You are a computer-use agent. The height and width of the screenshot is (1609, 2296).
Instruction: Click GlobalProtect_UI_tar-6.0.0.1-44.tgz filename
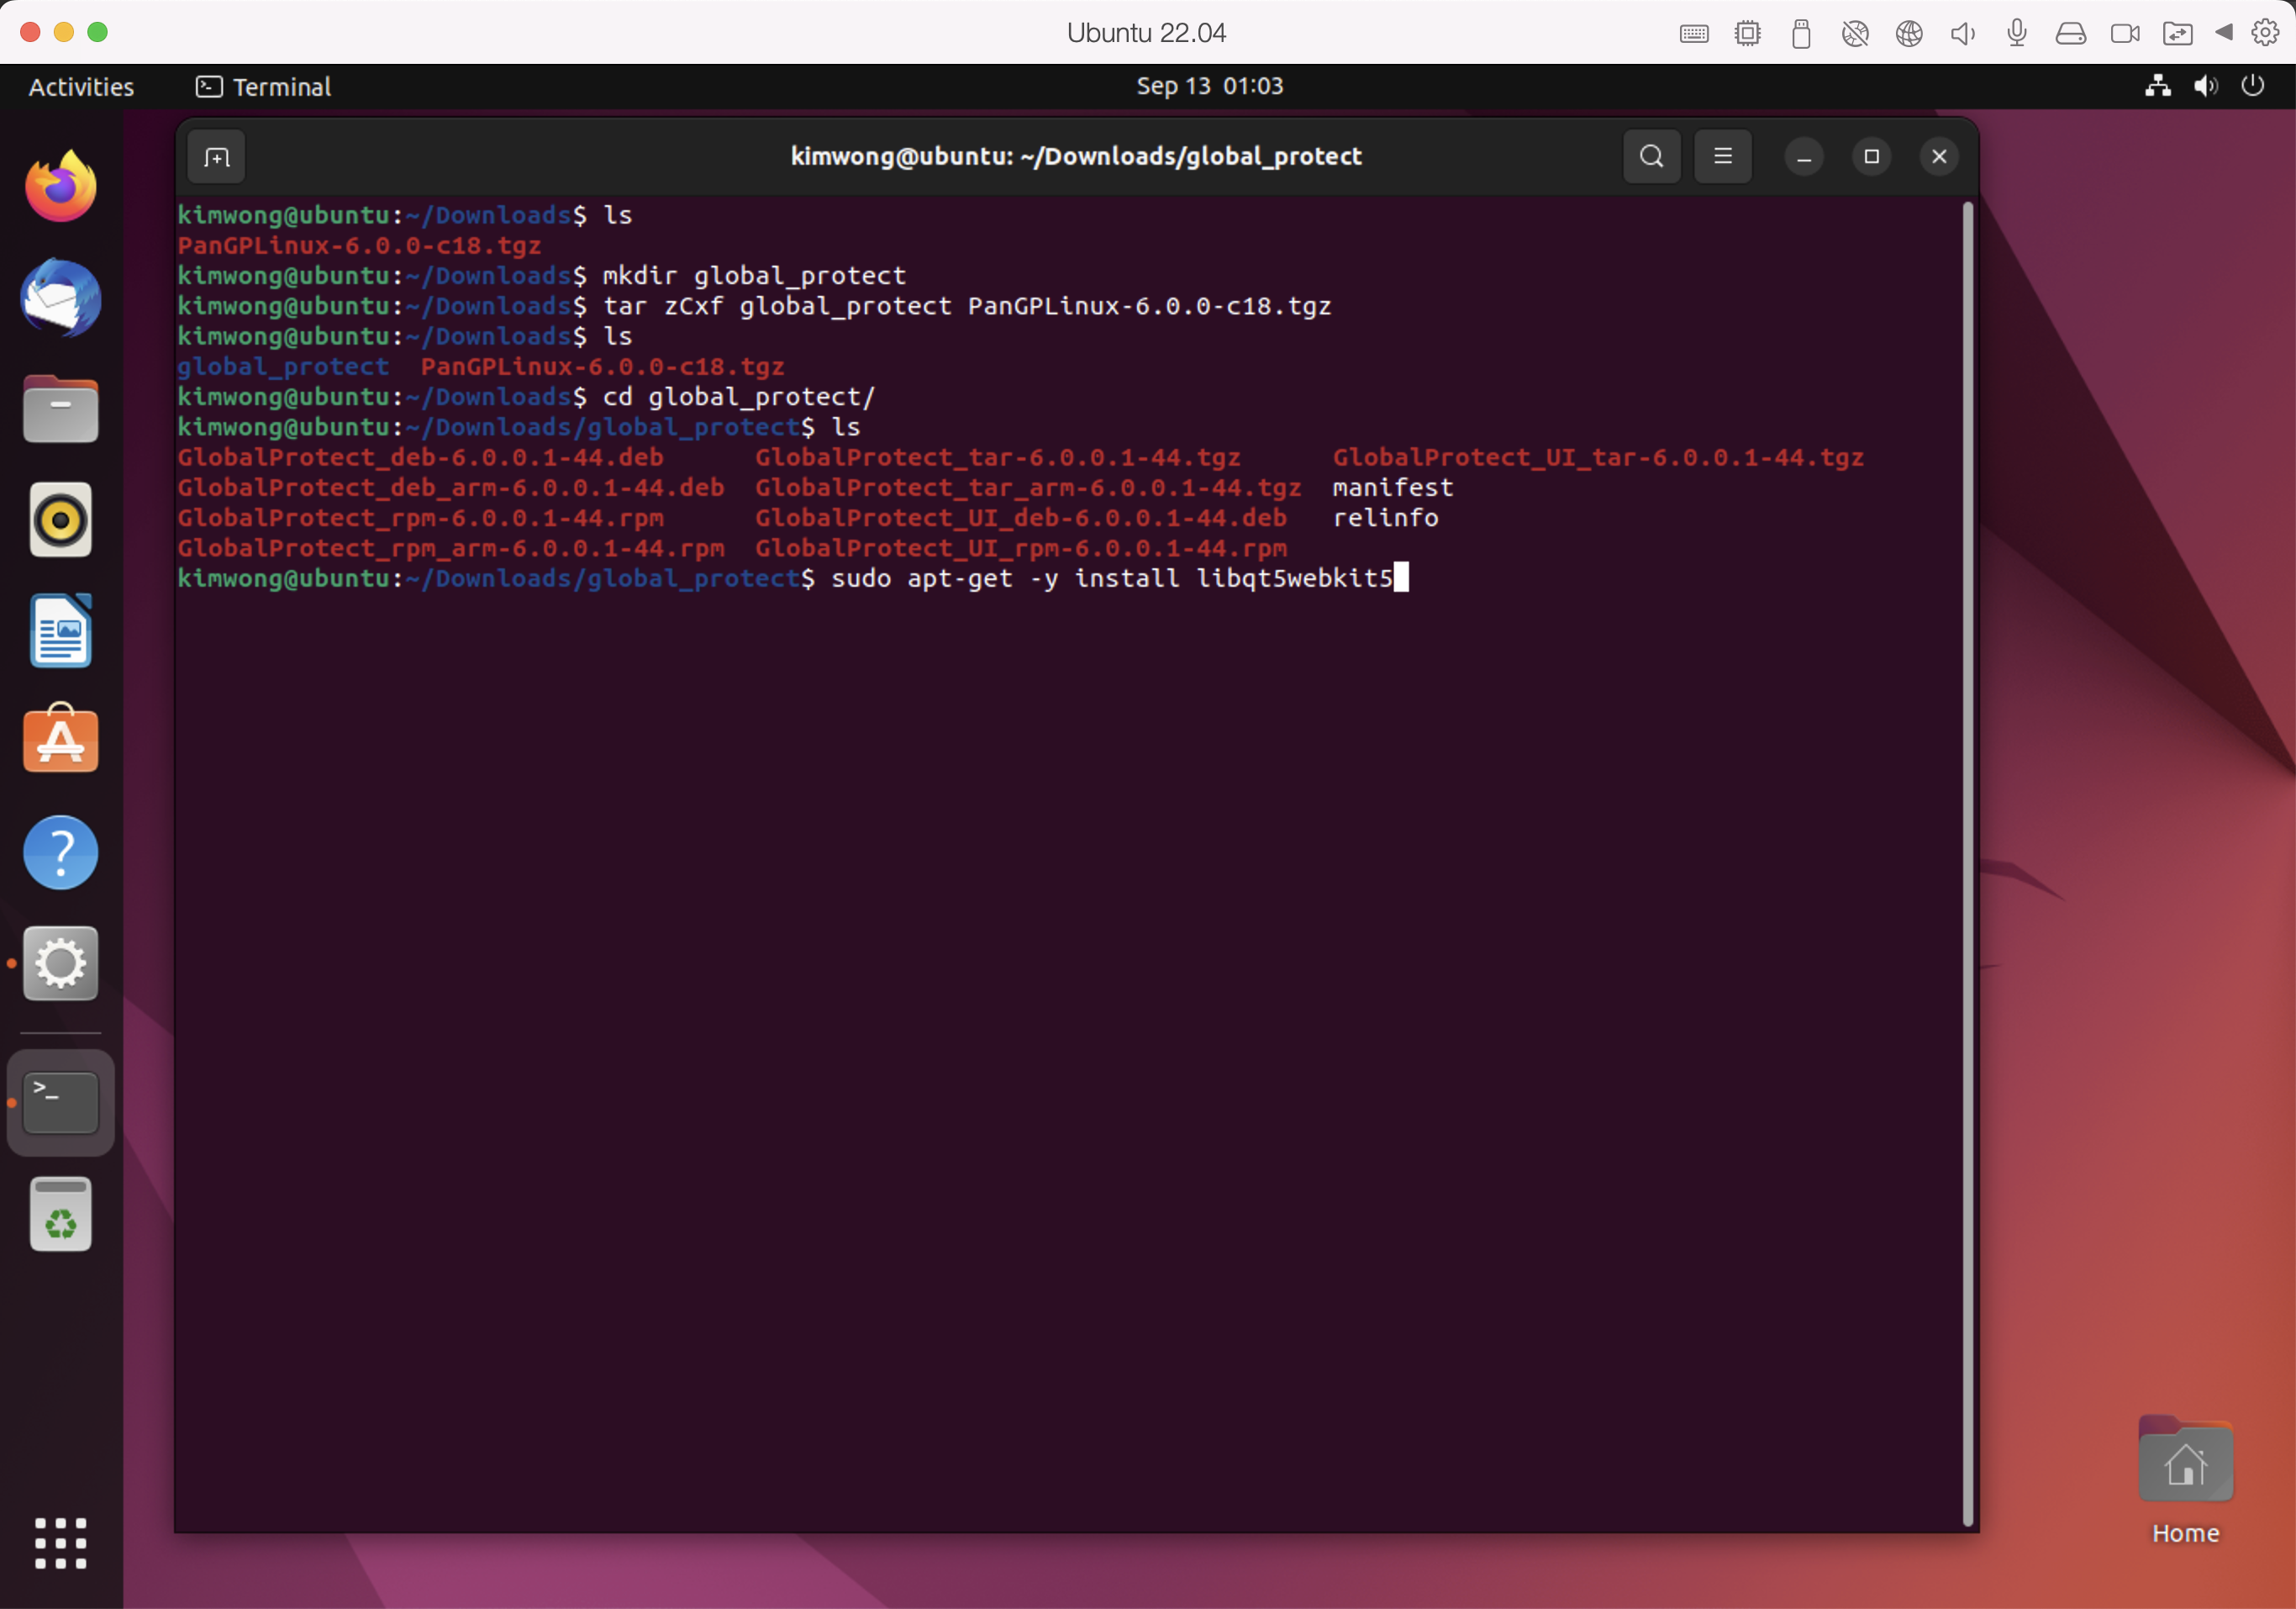pyautogui.click(x=1597, y=458)
